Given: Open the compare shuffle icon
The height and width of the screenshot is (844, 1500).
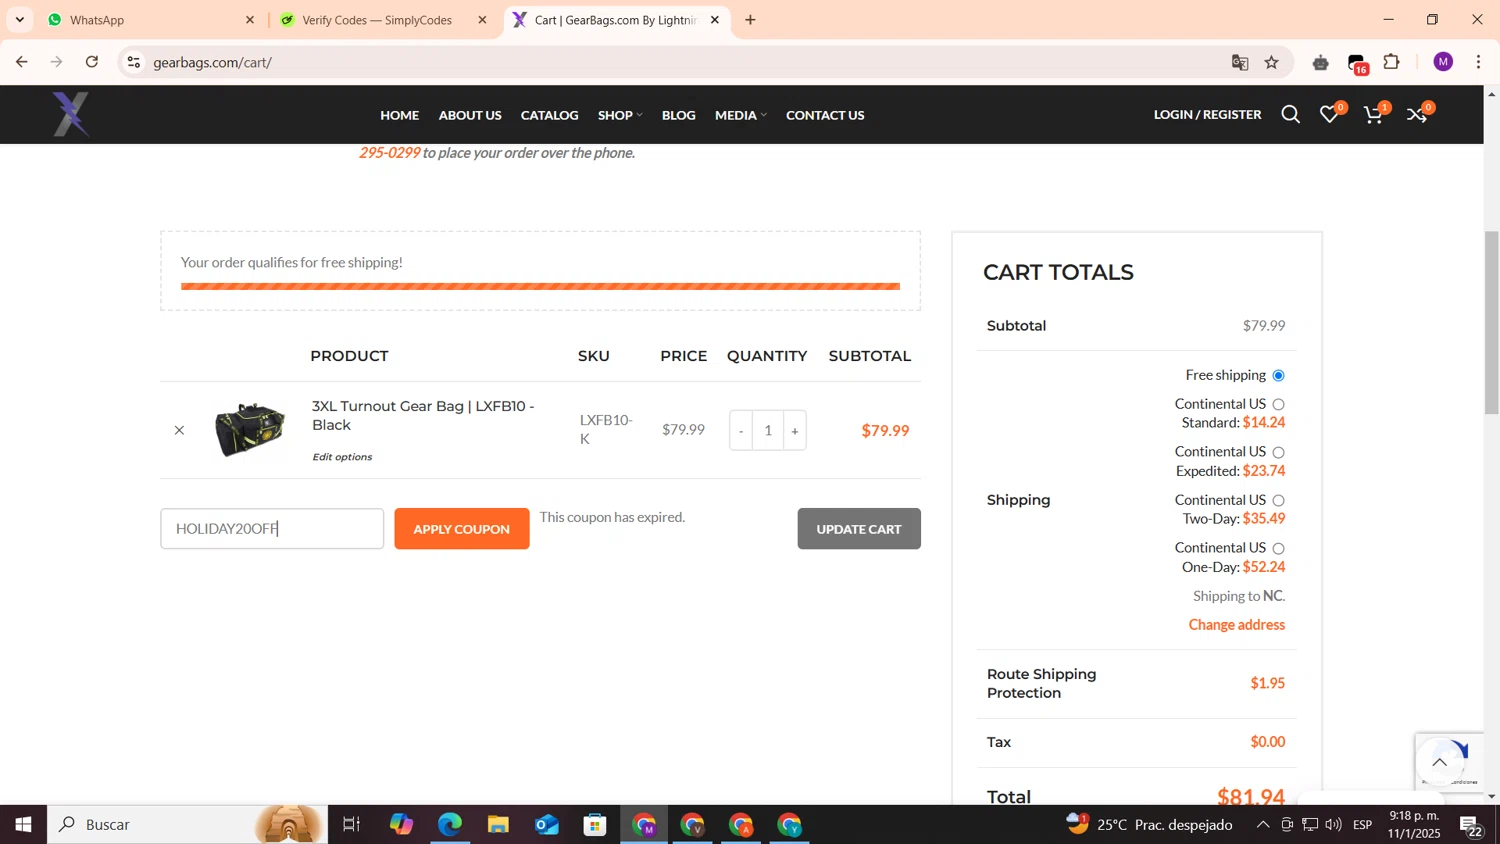Looking at the screenshot, I should 1417,115.
